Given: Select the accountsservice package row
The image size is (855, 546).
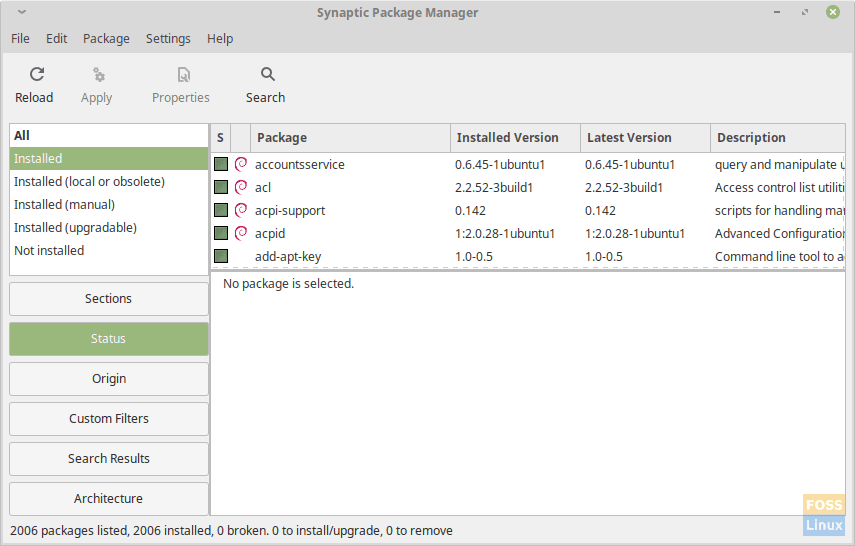Looking at the screenshot, I should (528, 164).
